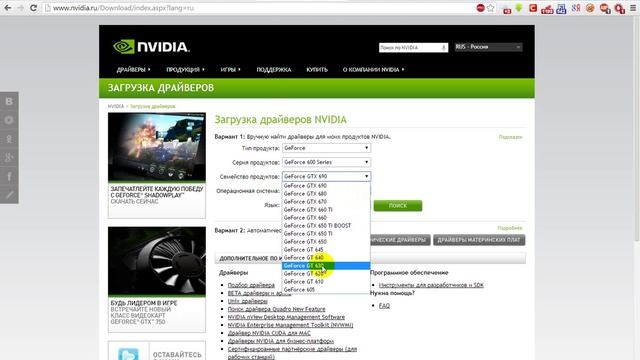Open the Unix драйверы link
This screenshot has width=640, height=360.
(247, 301)
